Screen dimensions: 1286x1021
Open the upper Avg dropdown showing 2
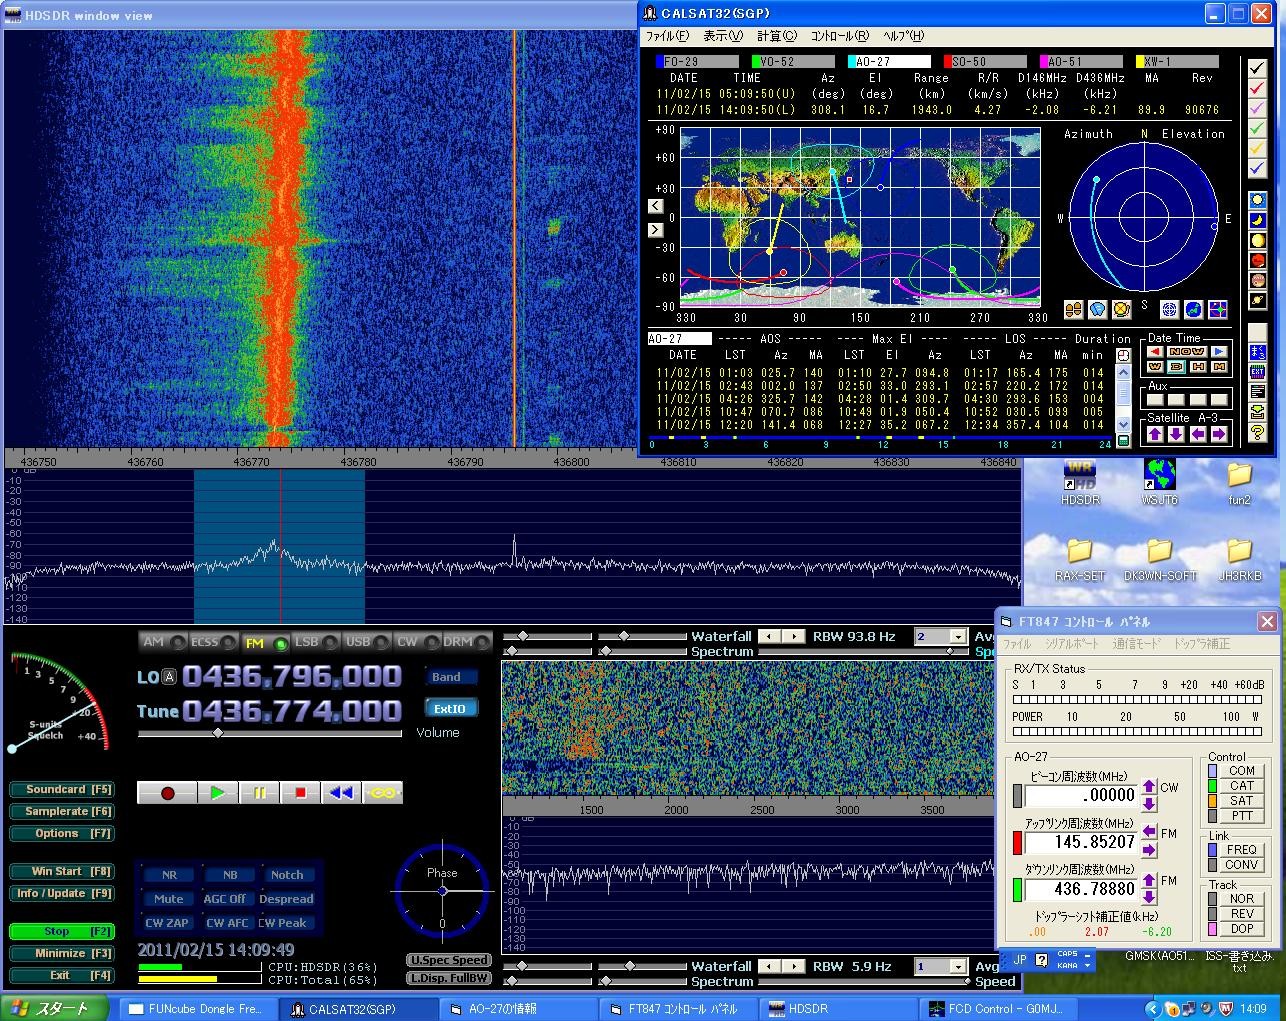(957, 637)
